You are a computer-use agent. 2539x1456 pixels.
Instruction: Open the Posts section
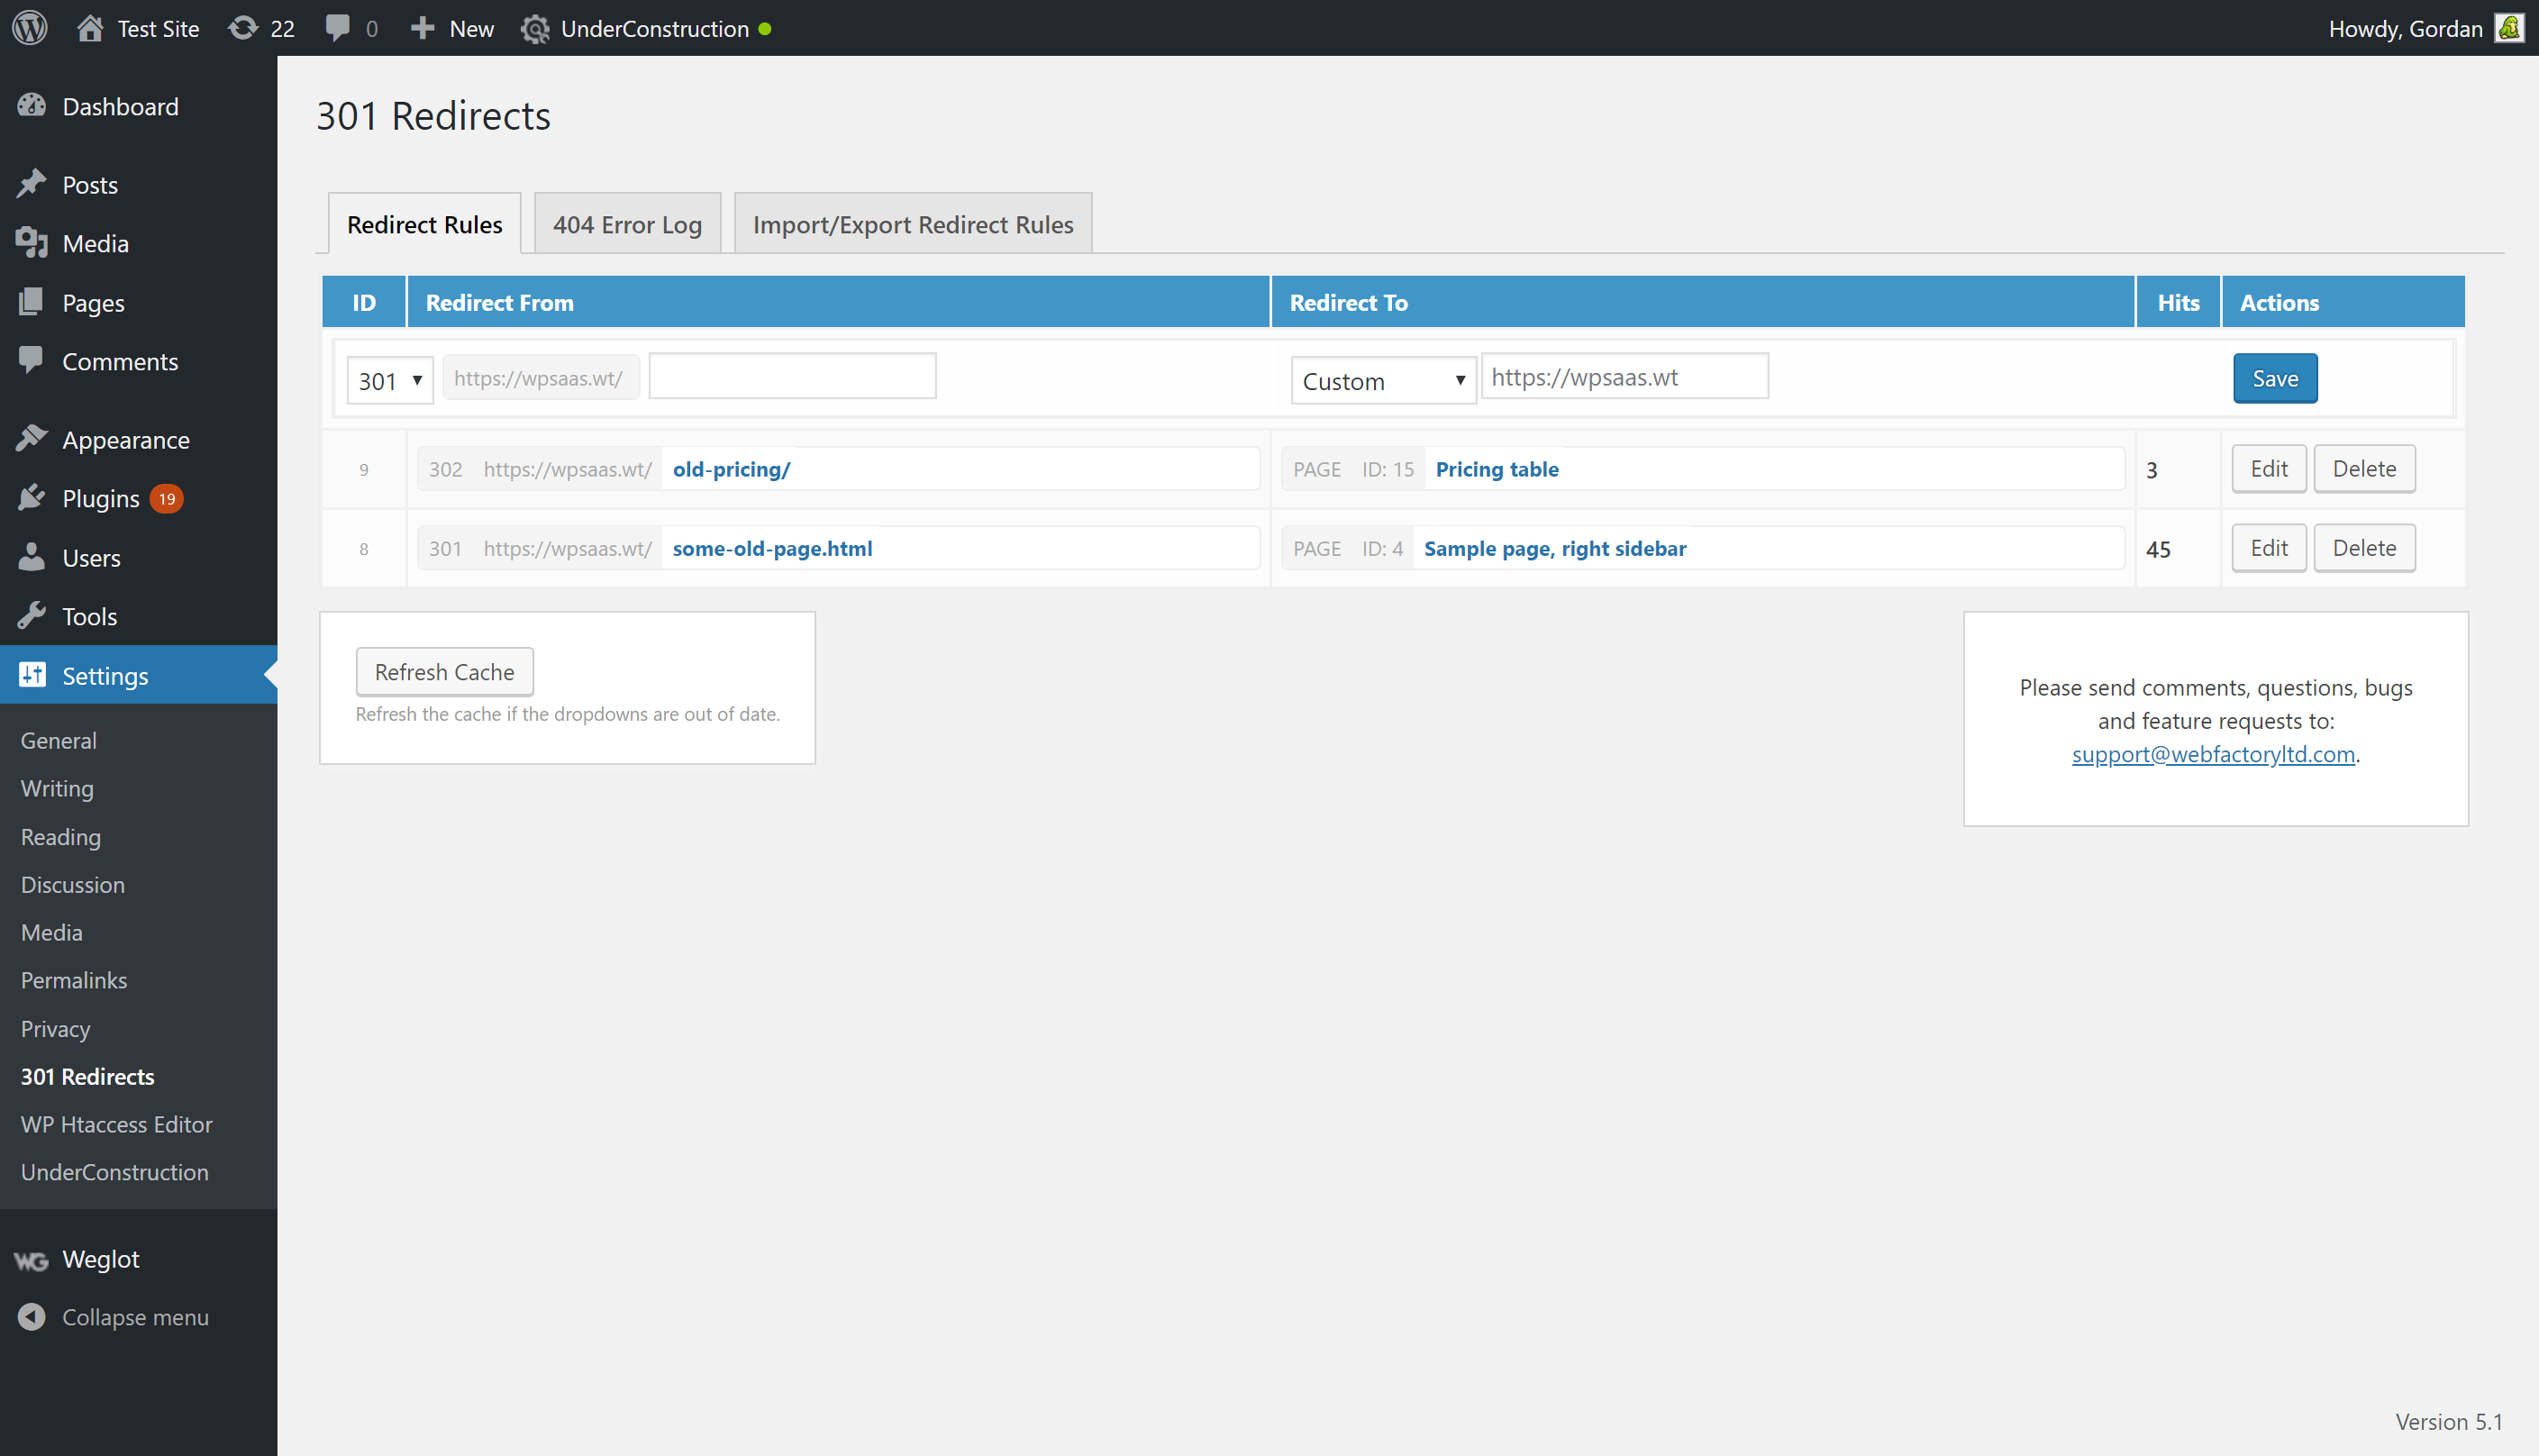point(91,185)
